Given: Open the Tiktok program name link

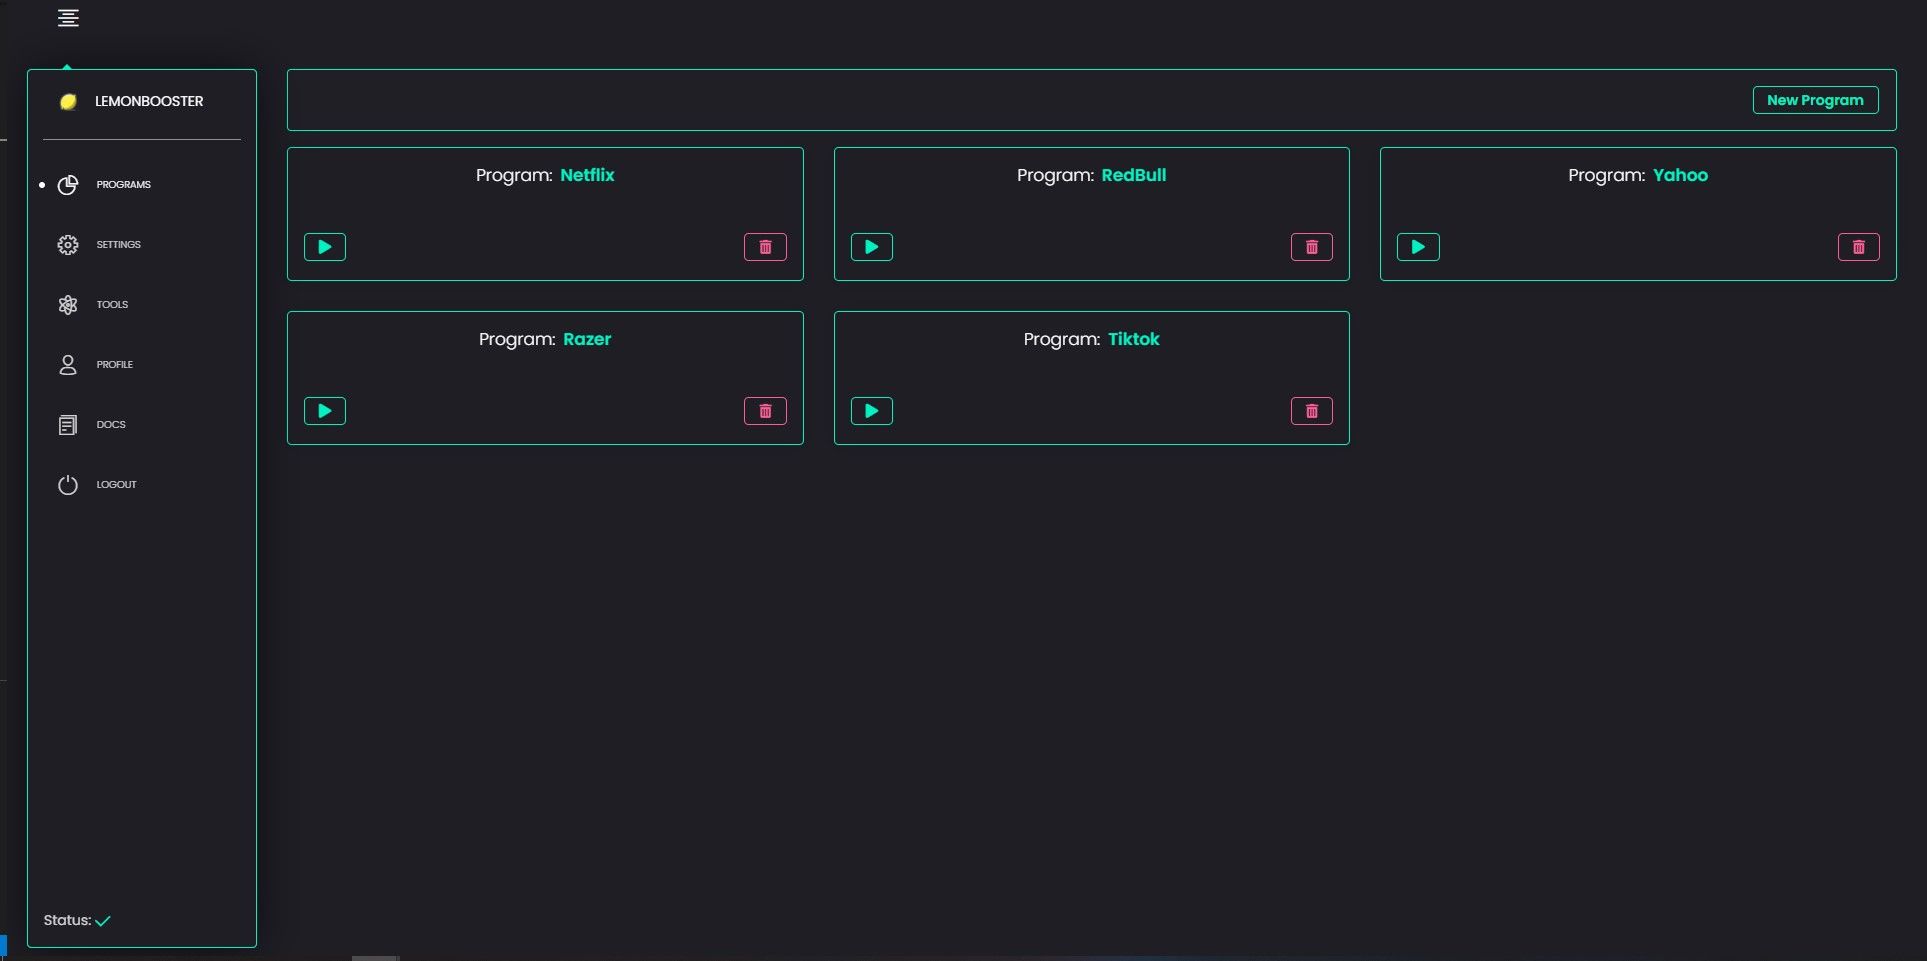Looking at the screenshot, I should click(x=1134, y=339).
